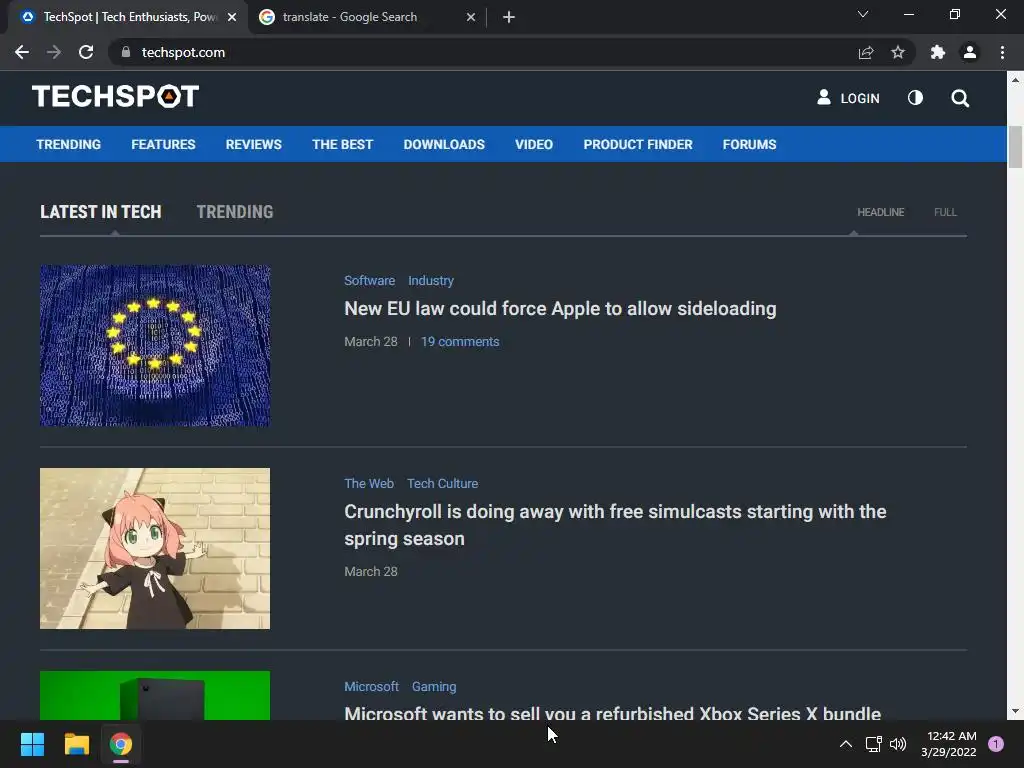Click the techspot.com address bar

(x=483, y=52)
